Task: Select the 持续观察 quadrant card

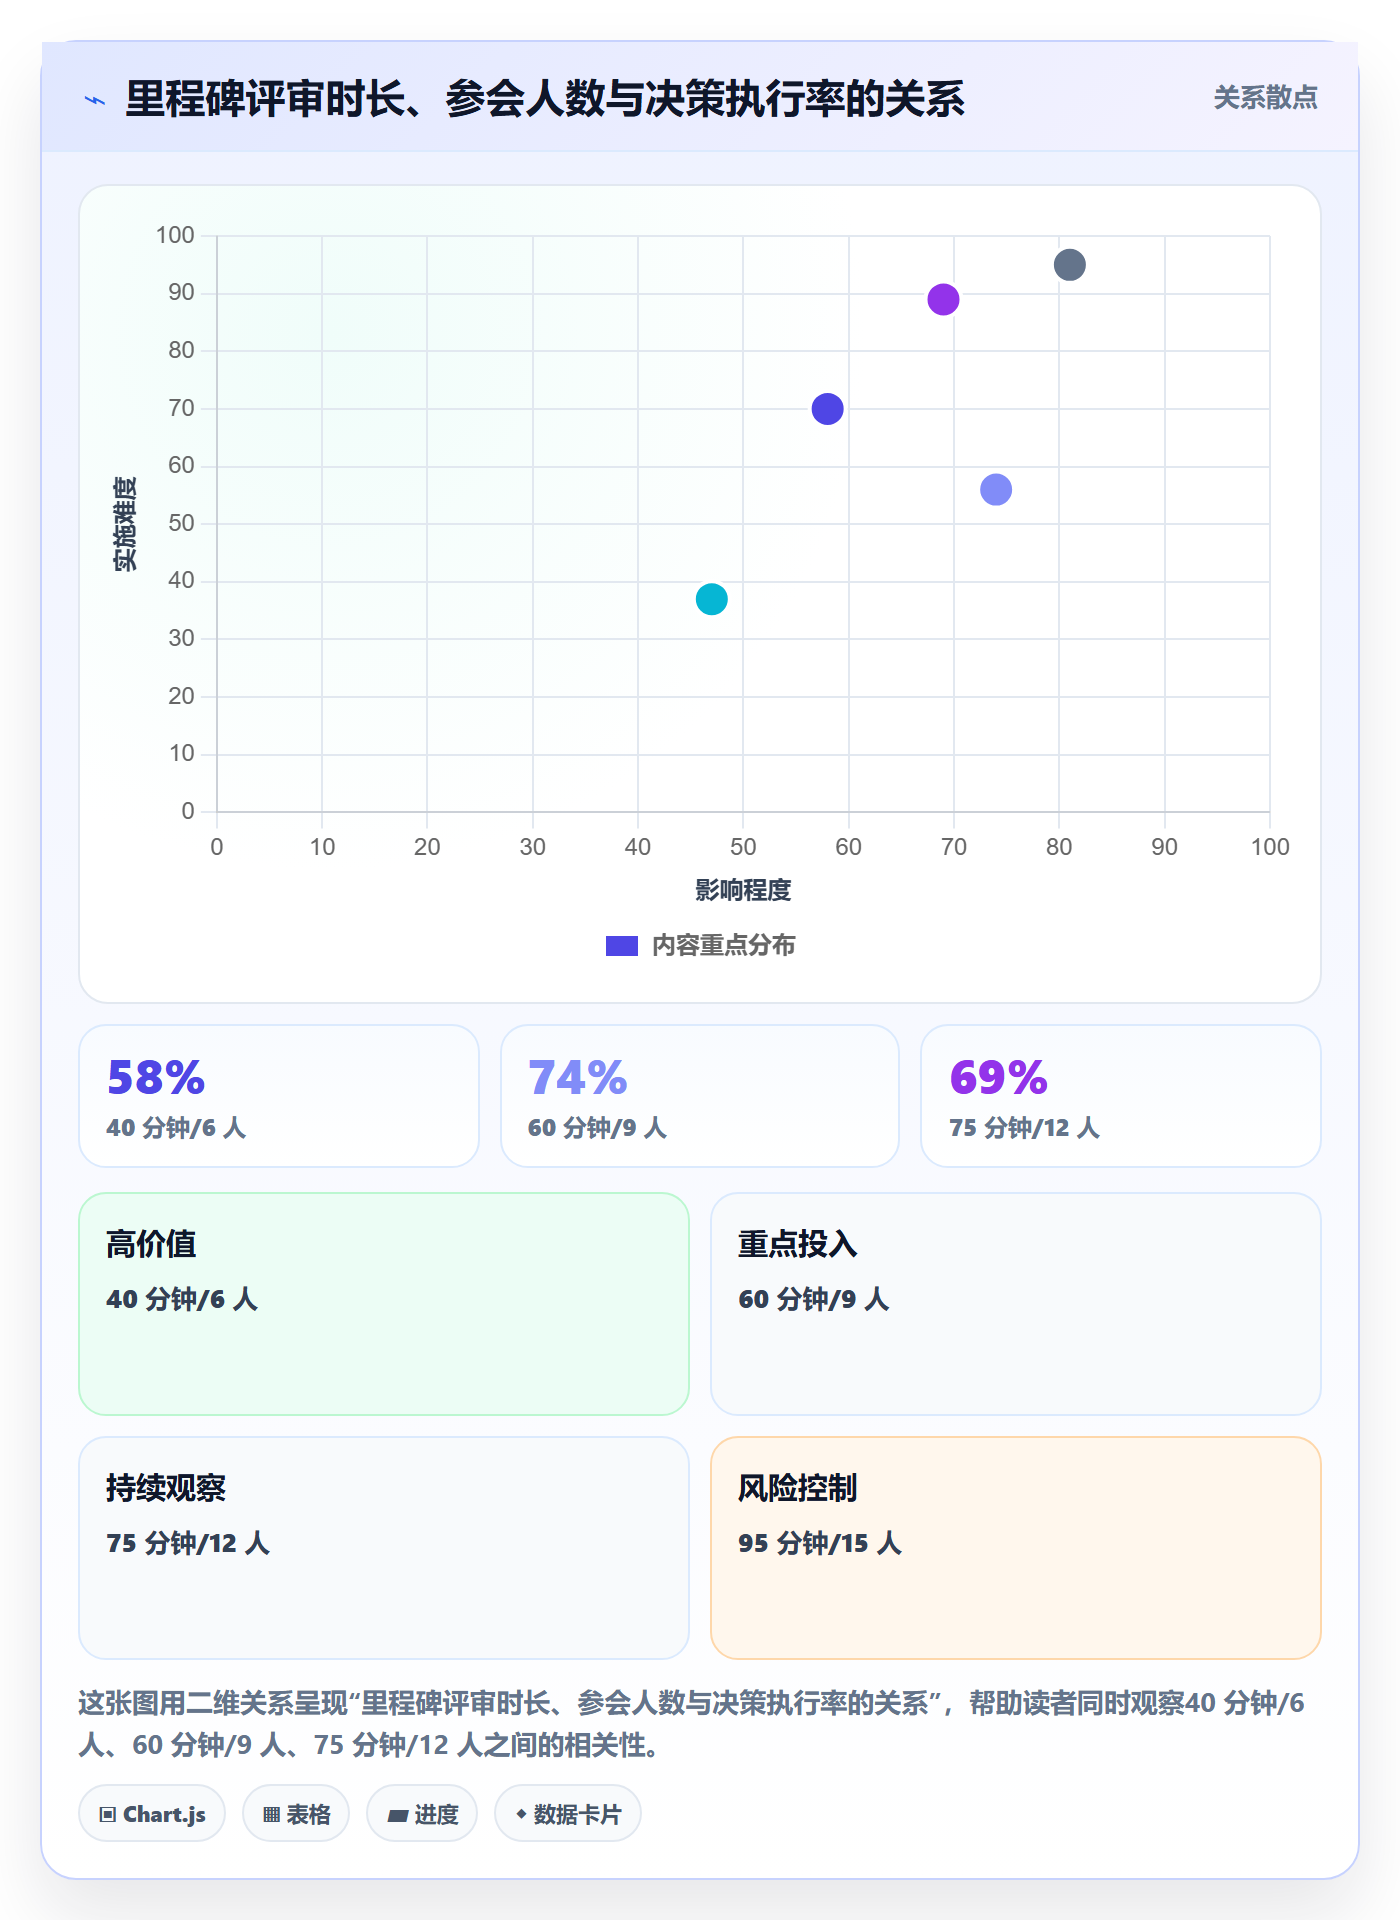Action: click(x=384, y=1548)
